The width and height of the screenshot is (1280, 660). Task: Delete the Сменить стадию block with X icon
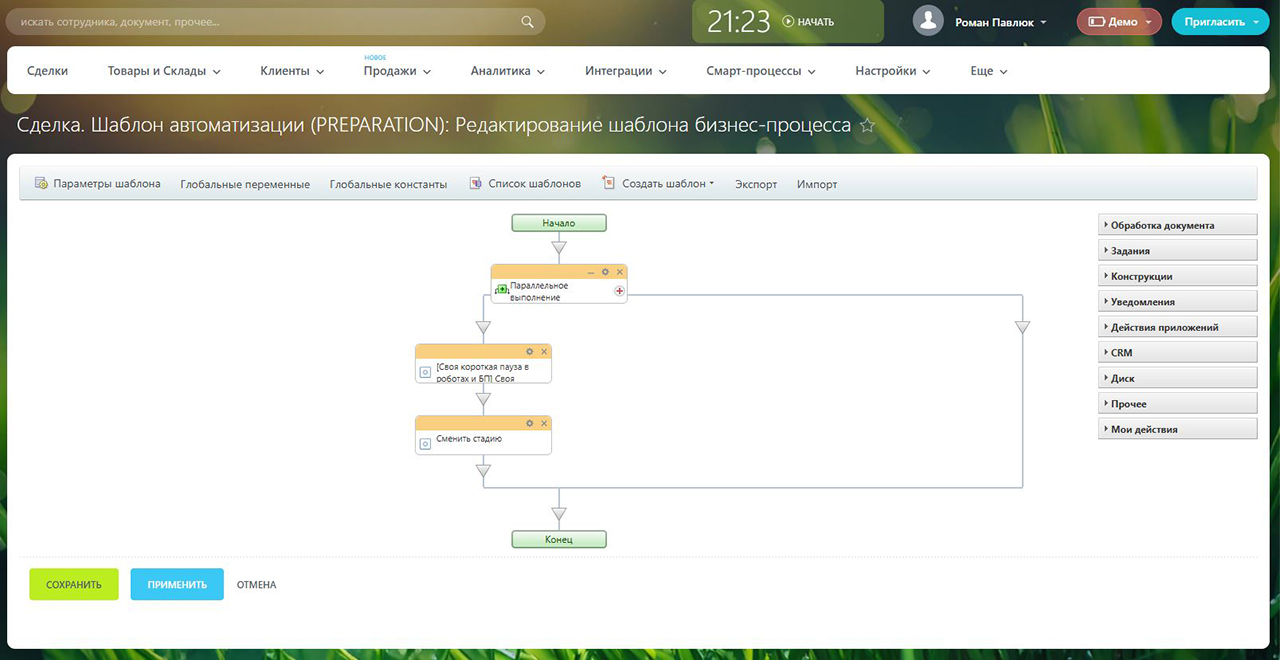[544, 423]
